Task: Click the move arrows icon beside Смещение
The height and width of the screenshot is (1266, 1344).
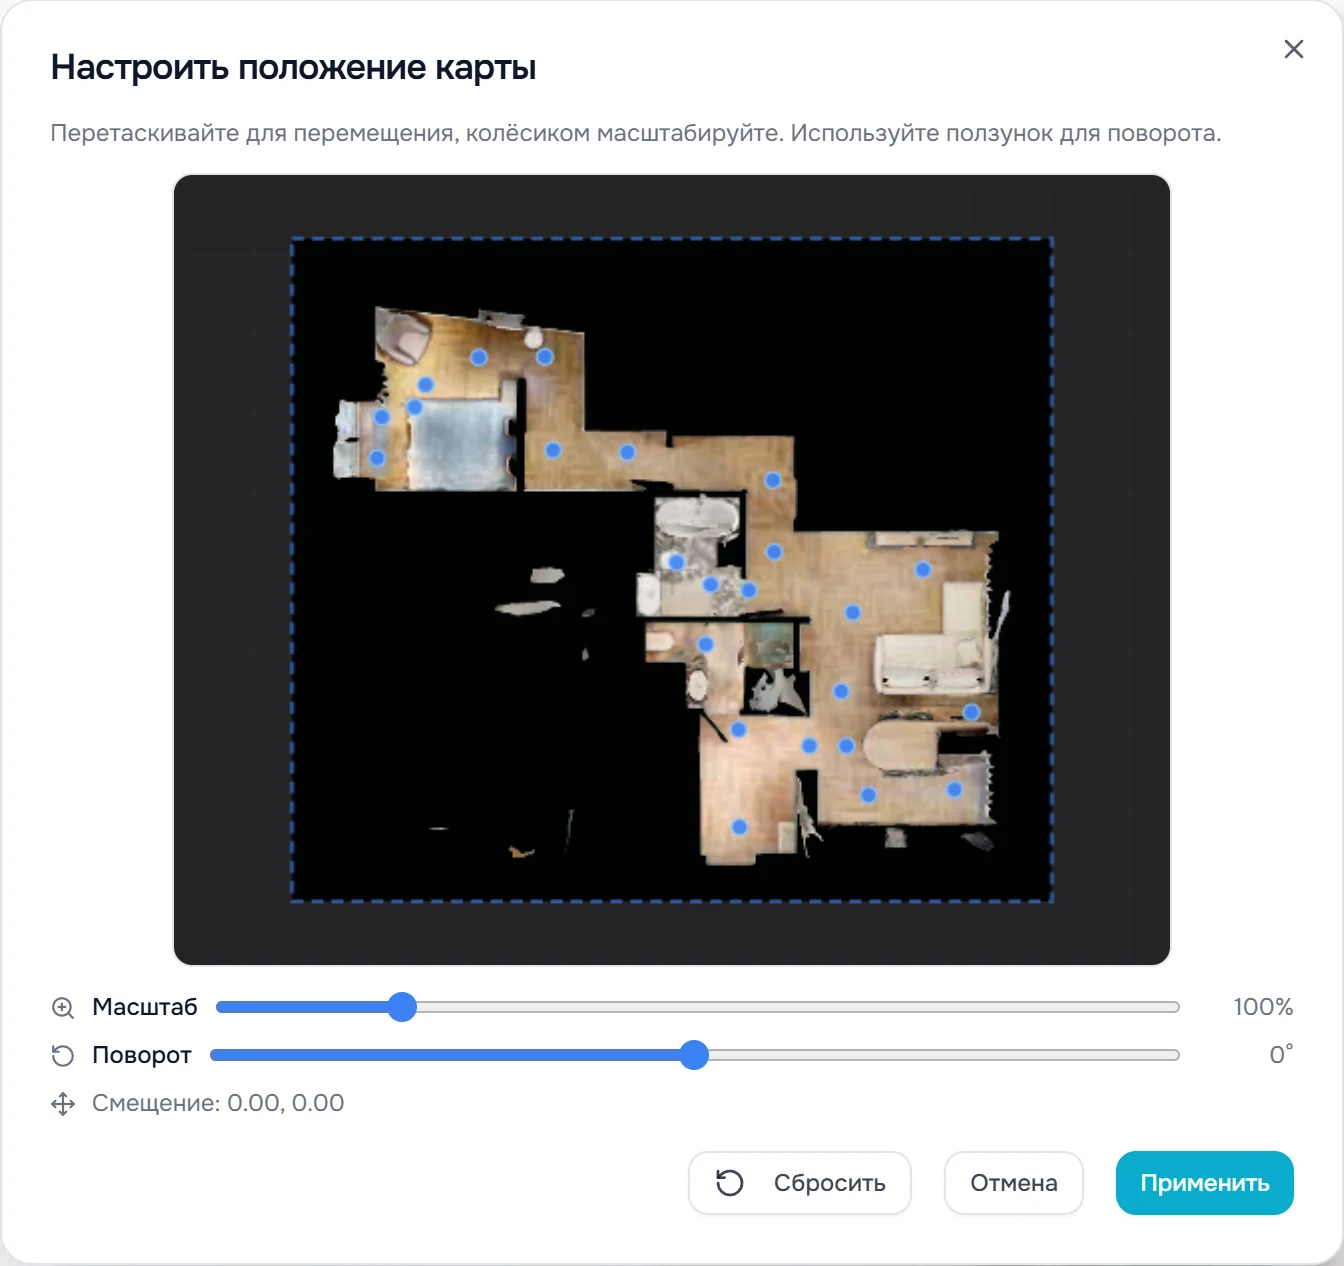Action: 63,1103
